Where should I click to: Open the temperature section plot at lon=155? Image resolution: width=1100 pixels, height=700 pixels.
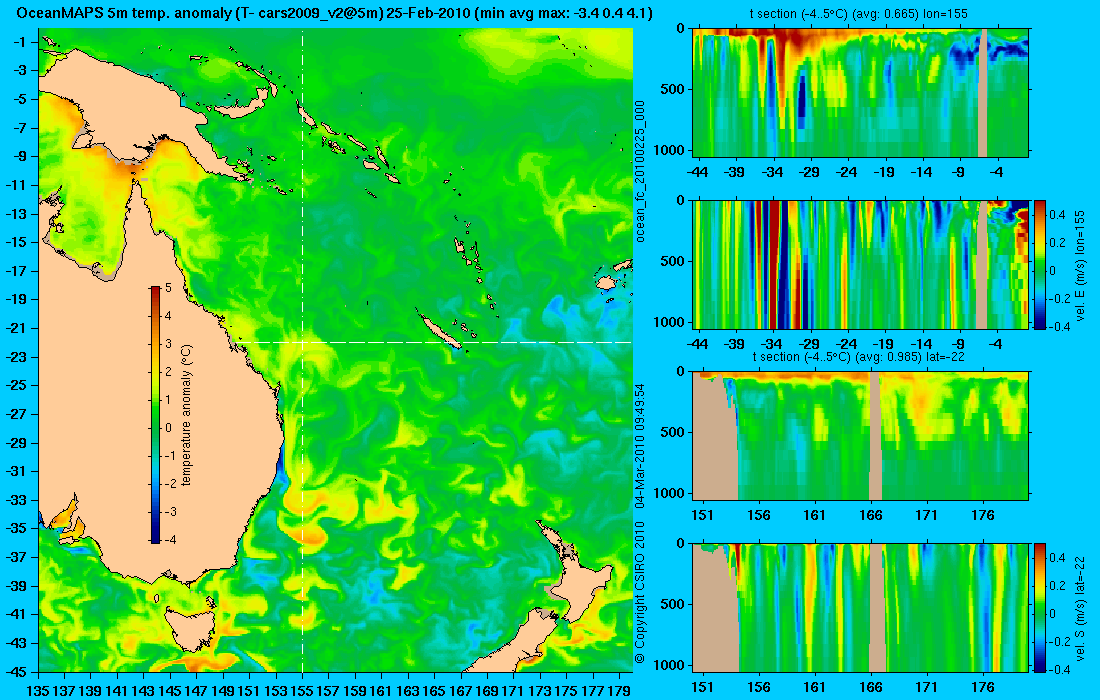(861, 93)
